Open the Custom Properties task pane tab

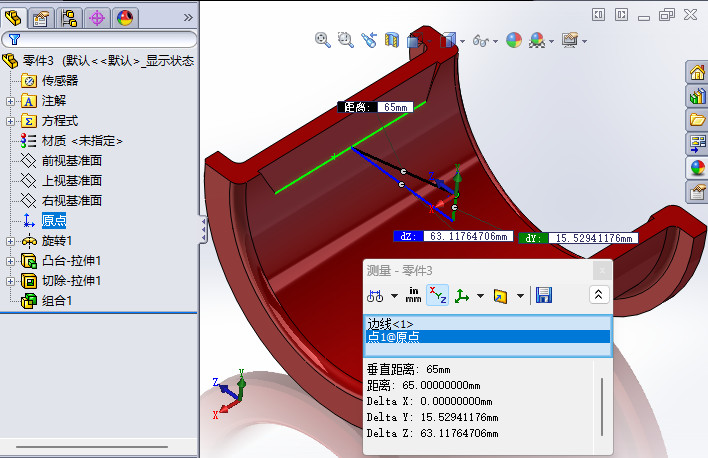697,192
